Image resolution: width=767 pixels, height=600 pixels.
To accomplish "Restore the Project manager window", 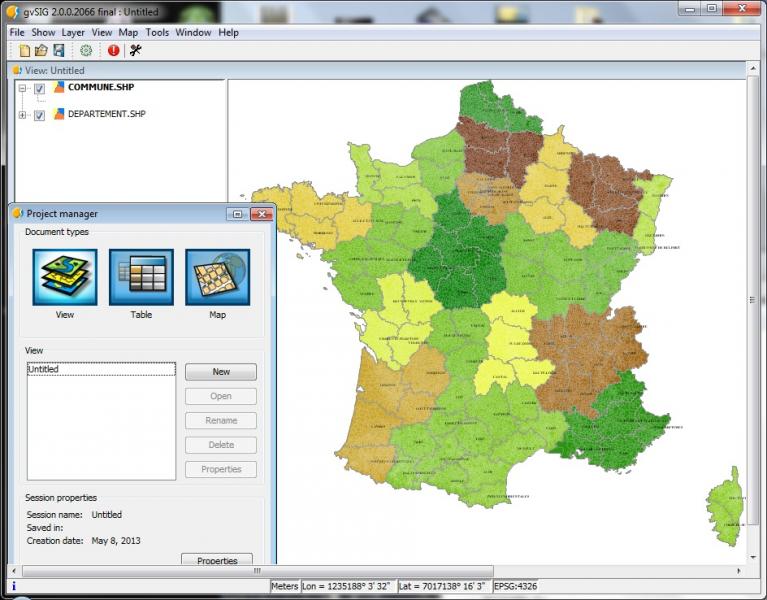I will [237, 214].
